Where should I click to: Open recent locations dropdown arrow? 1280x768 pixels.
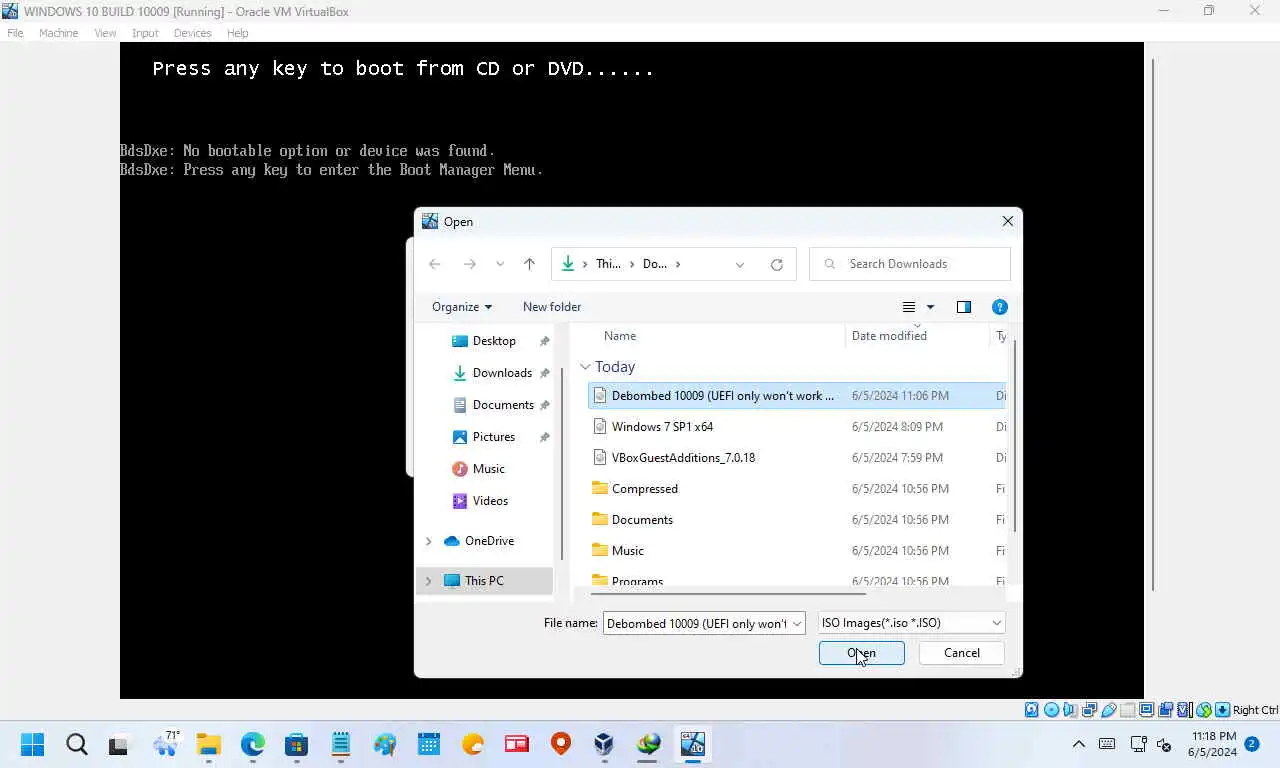point(500,264)
